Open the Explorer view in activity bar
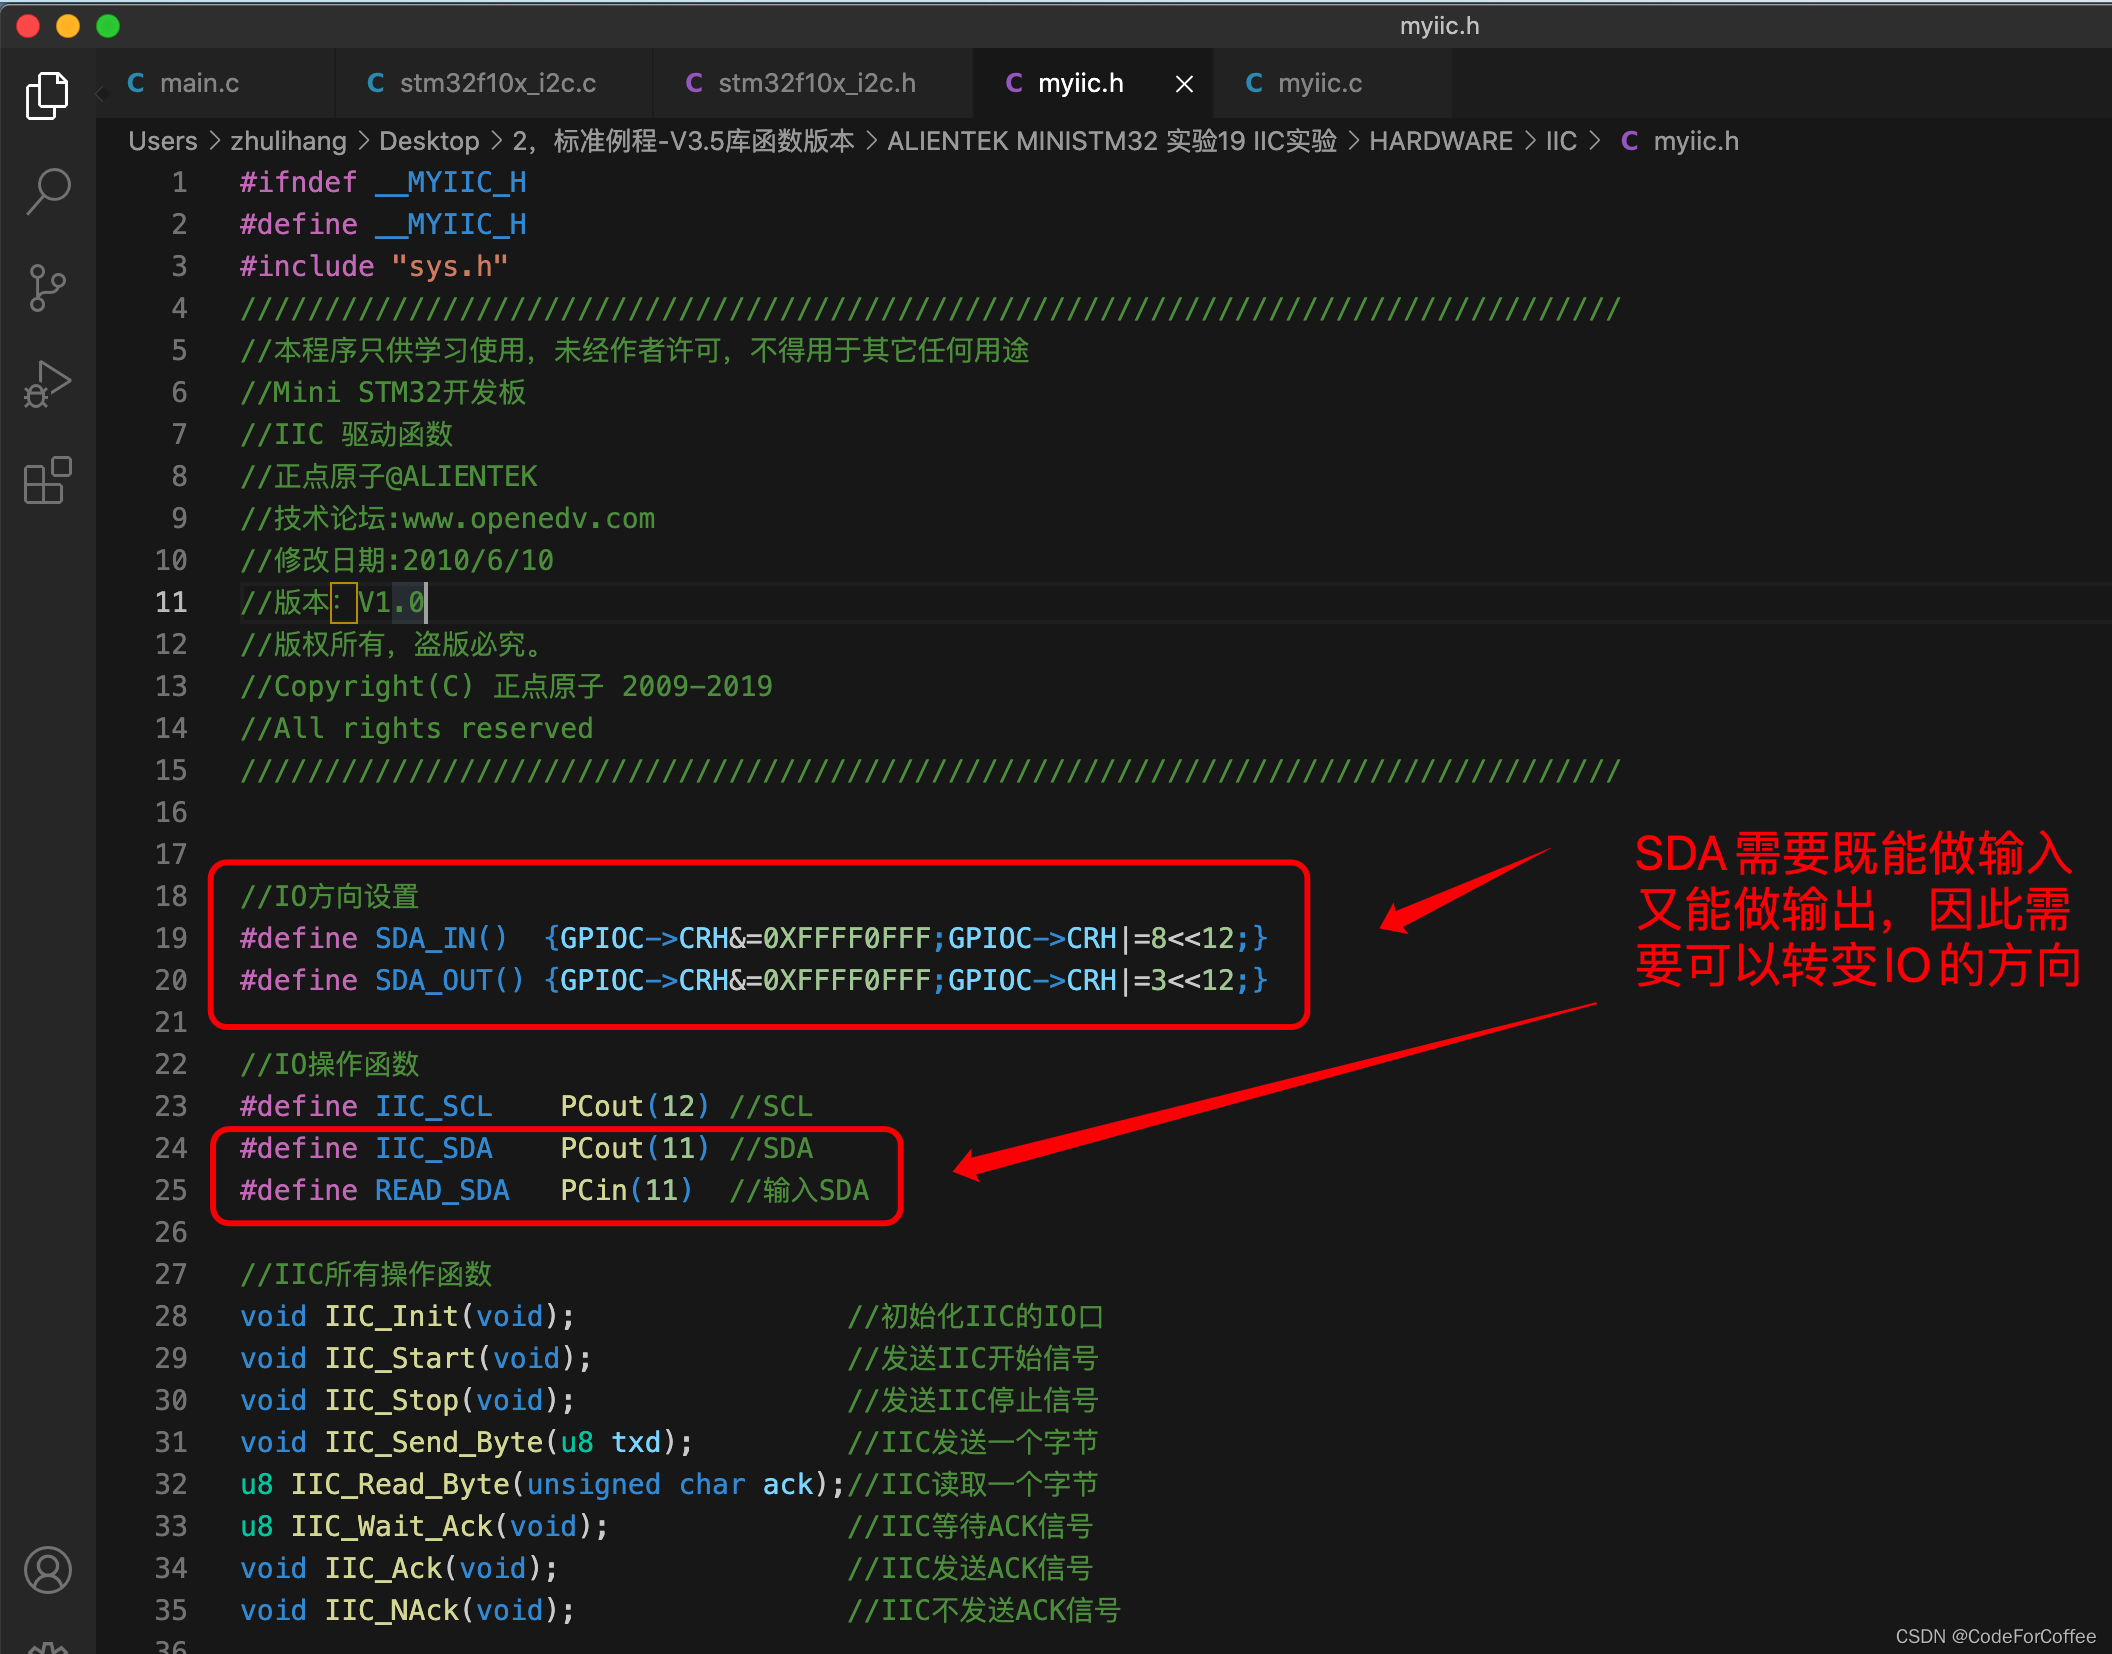 coord(47,96)
